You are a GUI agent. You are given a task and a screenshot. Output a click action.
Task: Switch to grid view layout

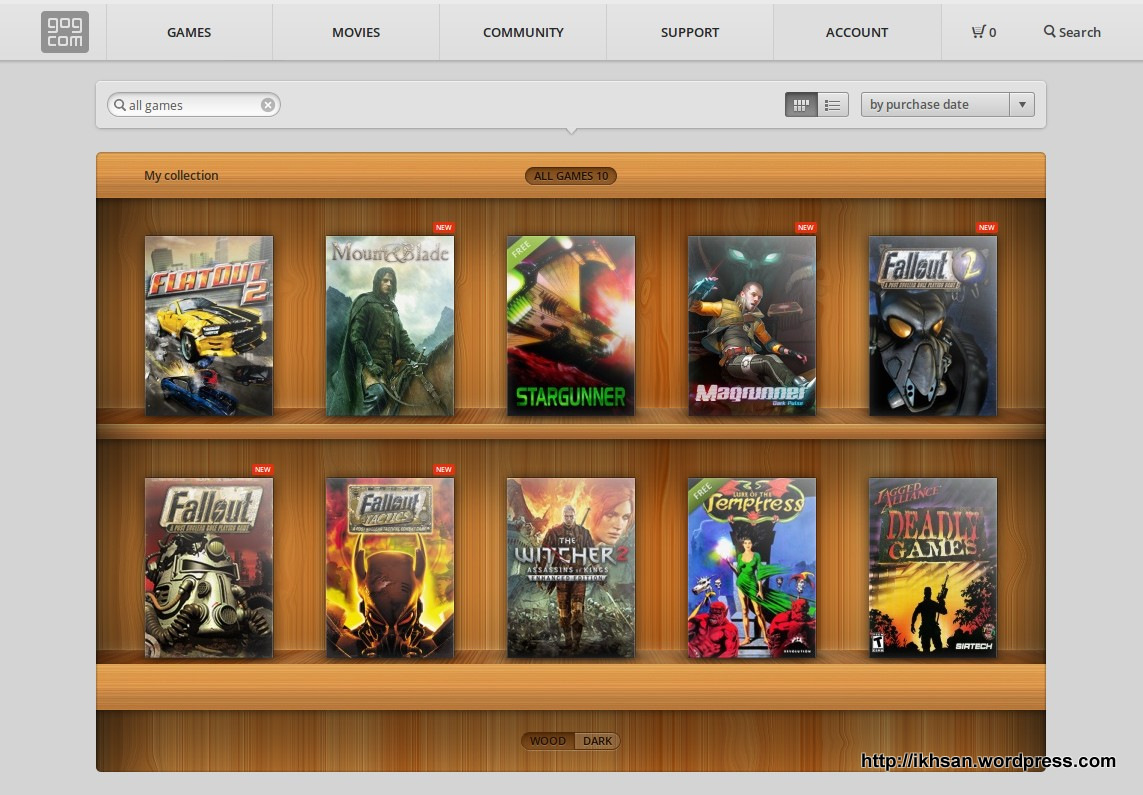tap(801, 105)
